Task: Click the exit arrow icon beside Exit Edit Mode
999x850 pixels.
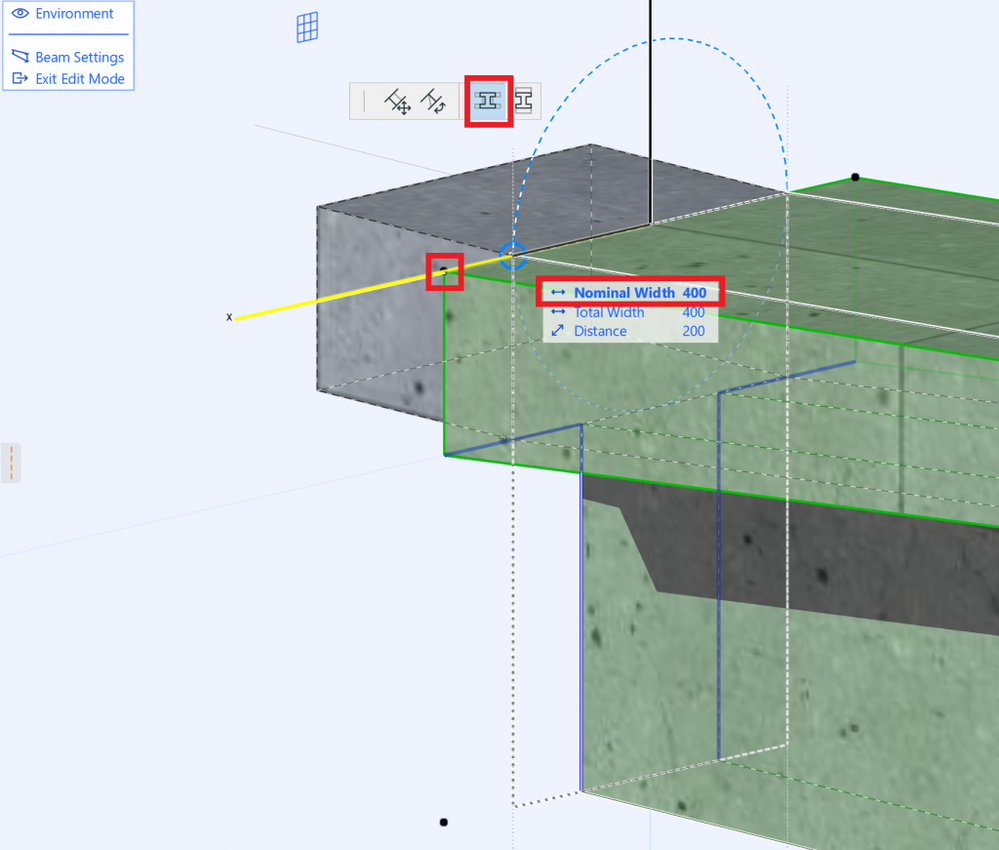Action: pos(19,78)
